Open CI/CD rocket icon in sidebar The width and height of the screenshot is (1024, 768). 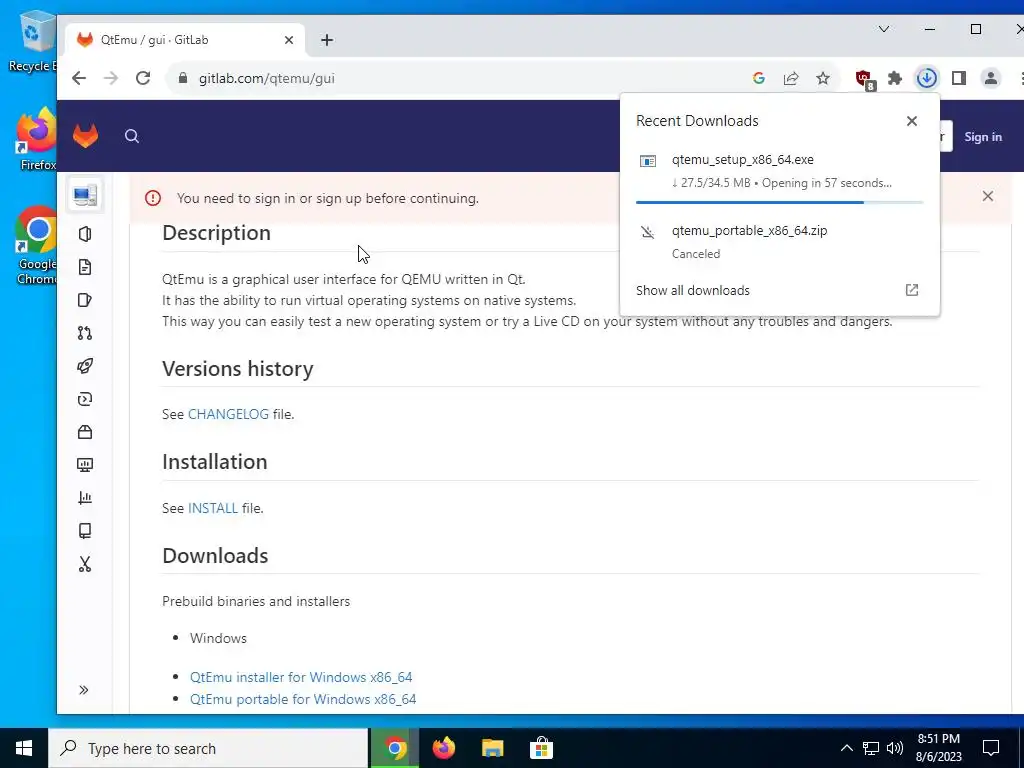click(85, 366)
